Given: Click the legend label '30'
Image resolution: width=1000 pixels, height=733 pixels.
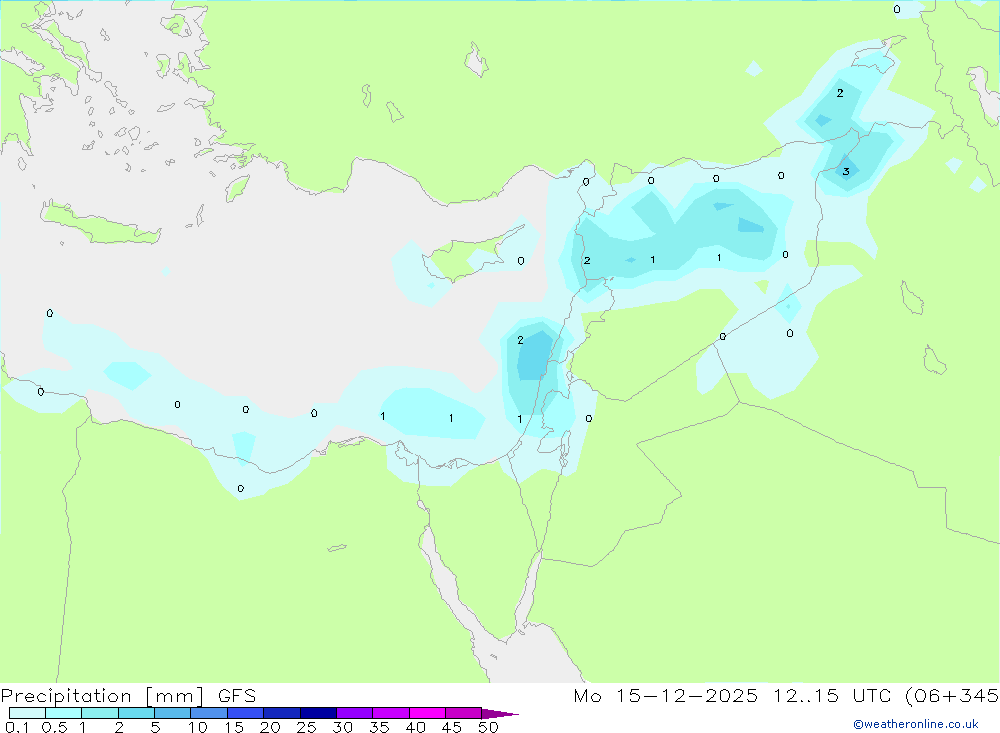Looking at the screenshot, I should 342,727.
